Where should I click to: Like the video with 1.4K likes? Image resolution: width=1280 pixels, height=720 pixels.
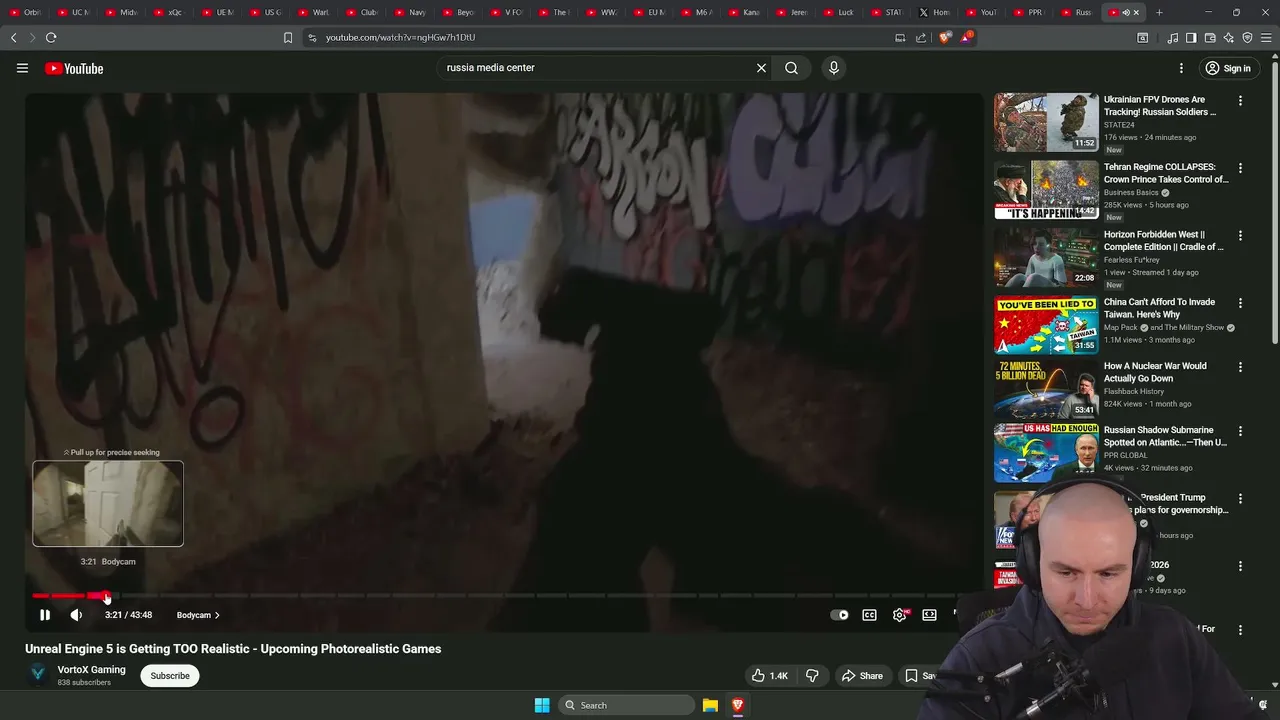coord(770,676)
